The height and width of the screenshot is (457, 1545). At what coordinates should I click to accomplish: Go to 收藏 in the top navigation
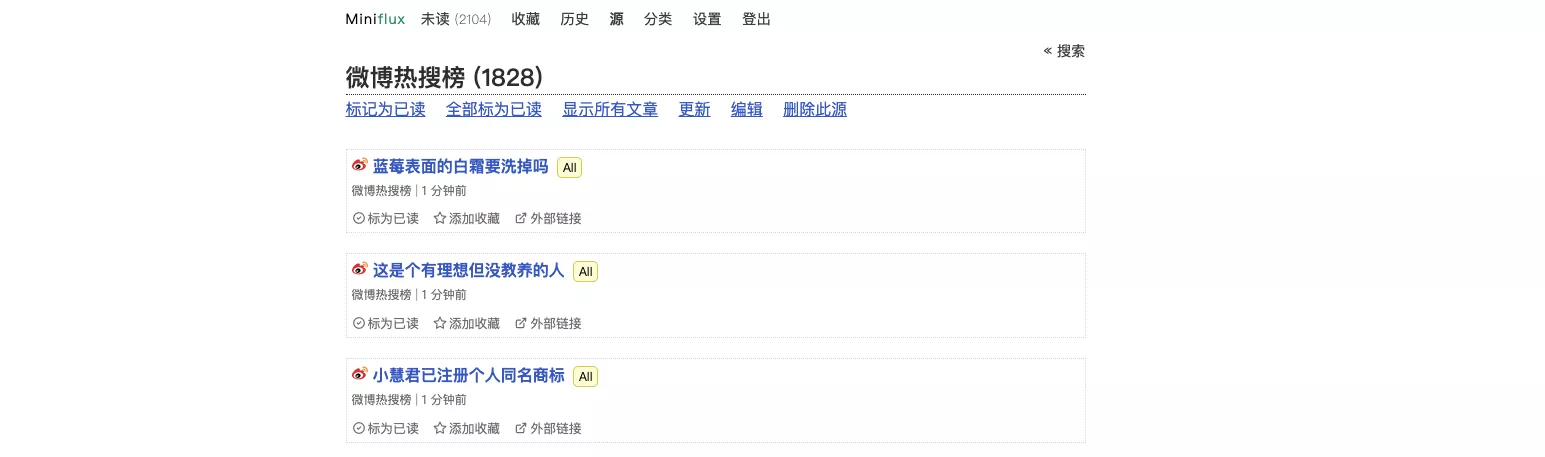point(525,19)
